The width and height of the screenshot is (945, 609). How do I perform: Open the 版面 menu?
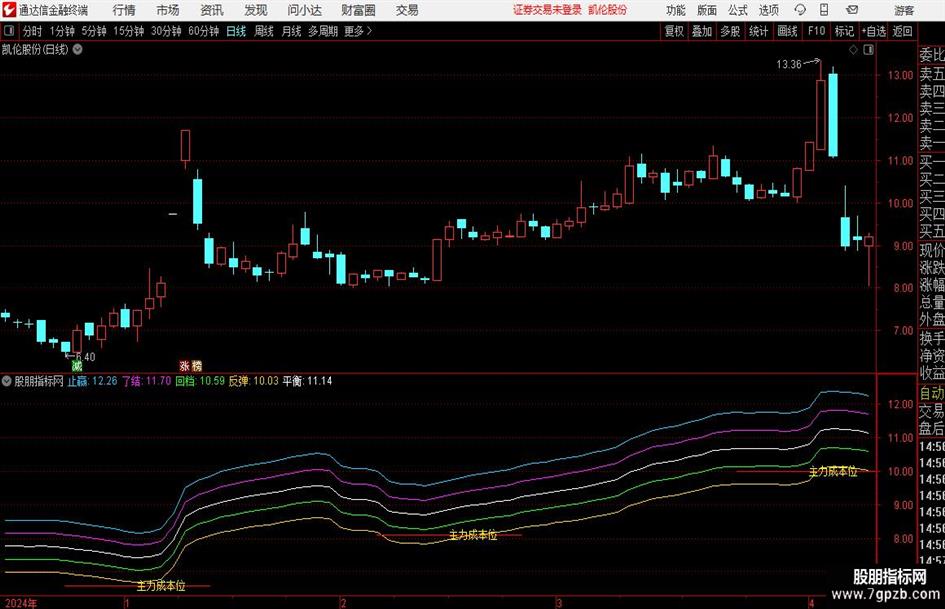pyautogui.click(x=706, y=10)
